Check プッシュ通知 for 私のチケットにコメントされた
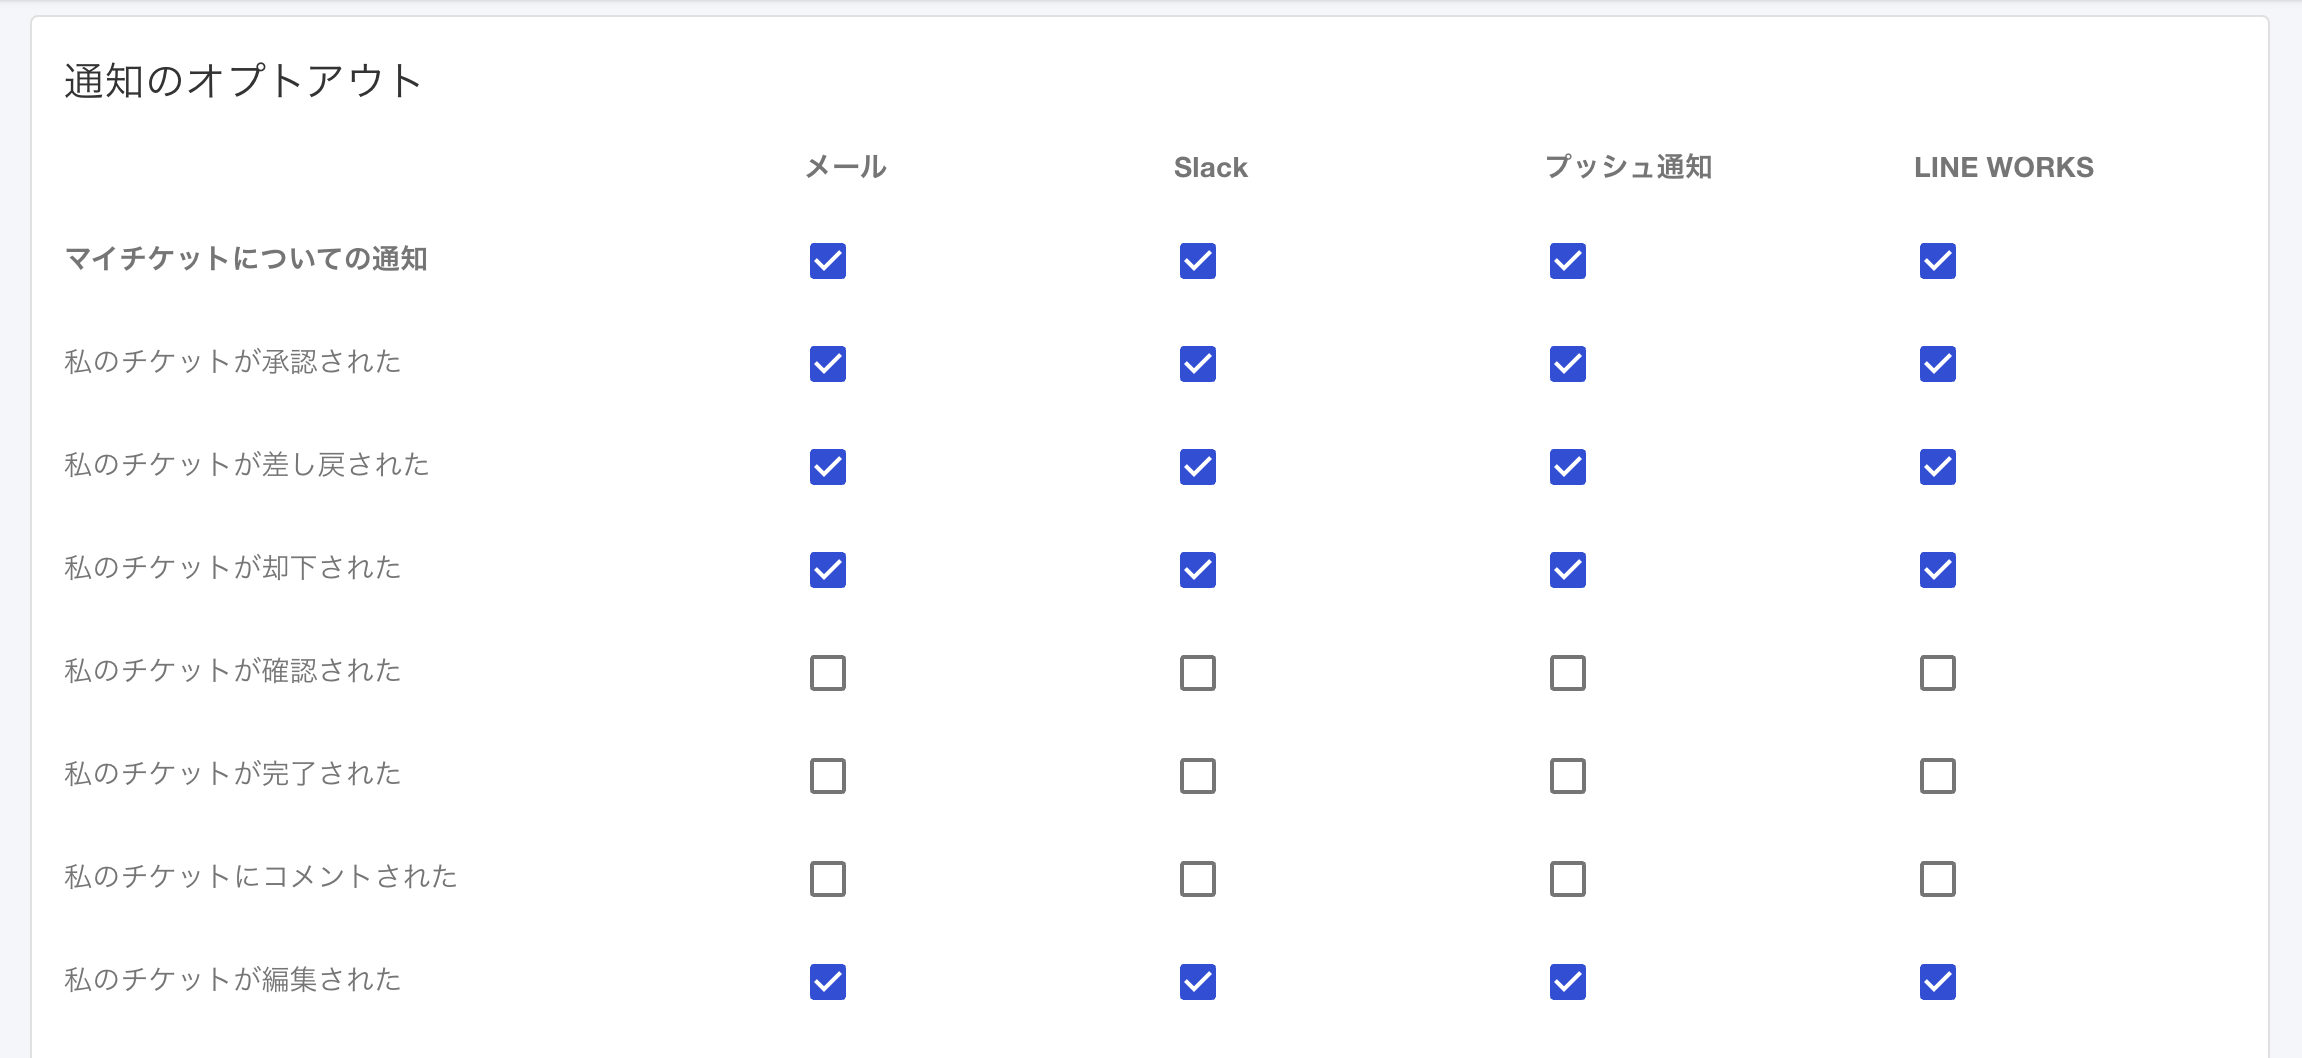Screen dimensions: 2302x1058 pyautogui.click(x=1568, y=879)
